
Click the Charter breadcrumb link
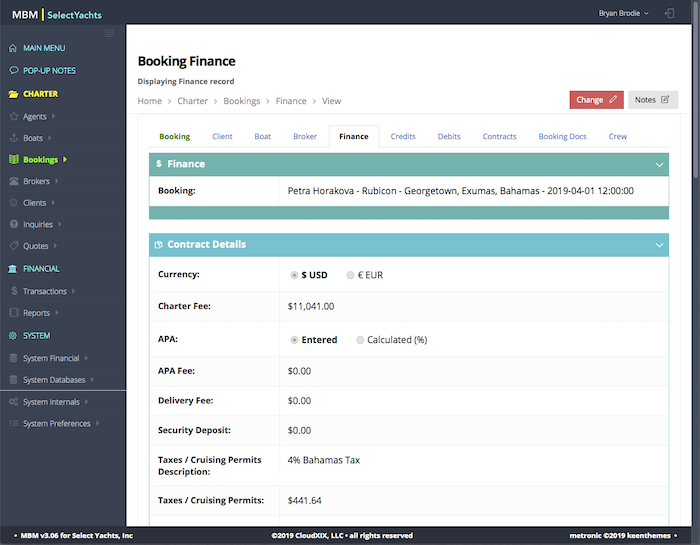coord(192,101)
